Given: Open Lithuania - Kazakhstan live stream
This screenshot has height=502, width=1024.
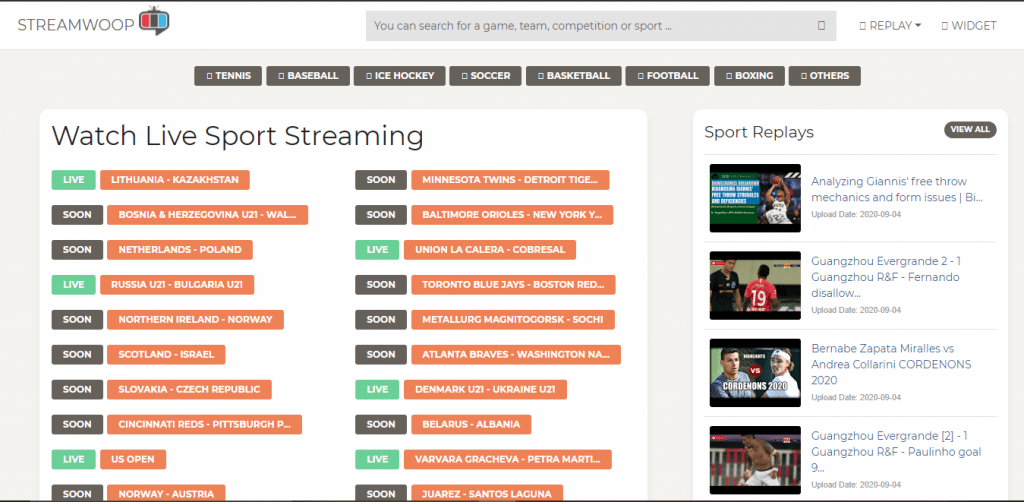Looking at the screenshot, I should coord(174,180).
